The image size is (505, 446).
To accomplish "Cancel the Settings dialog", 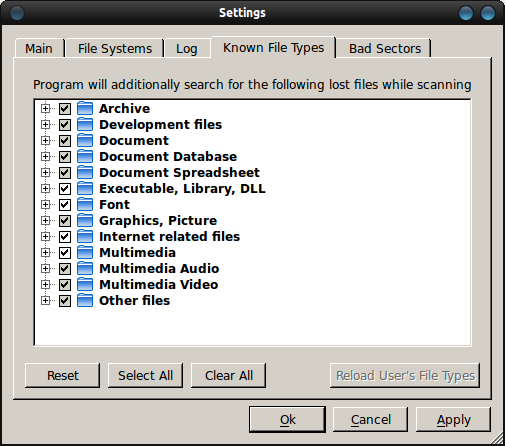I will 371,419.
